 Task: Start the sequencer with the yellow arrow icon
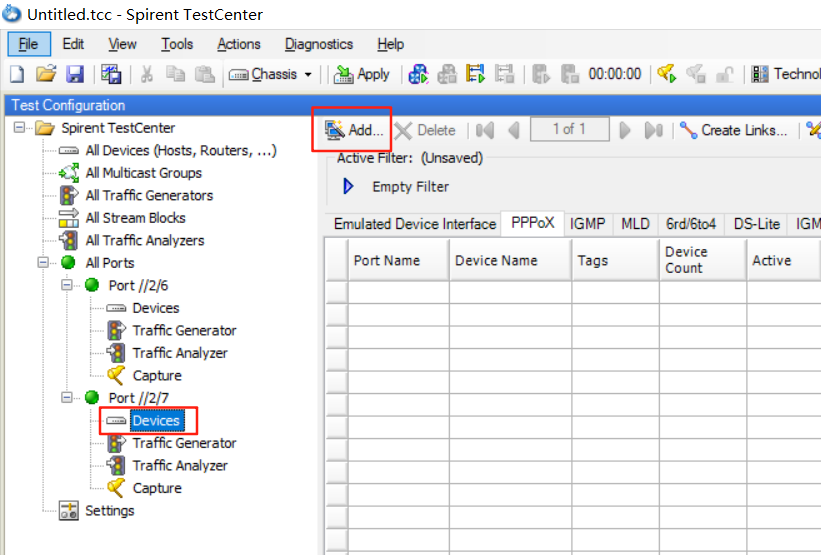click(x=475, y=74)
